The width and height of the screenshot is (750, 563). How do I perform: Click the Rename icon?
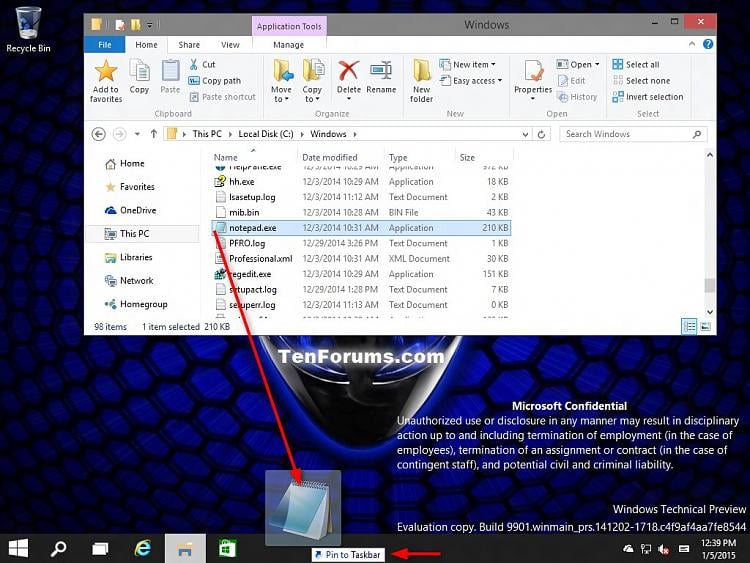tap(381, 71)
